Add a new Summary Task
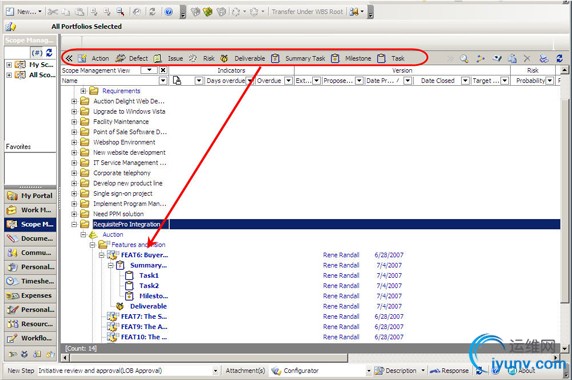Viewport: 572px width, 380px height. 298,58
